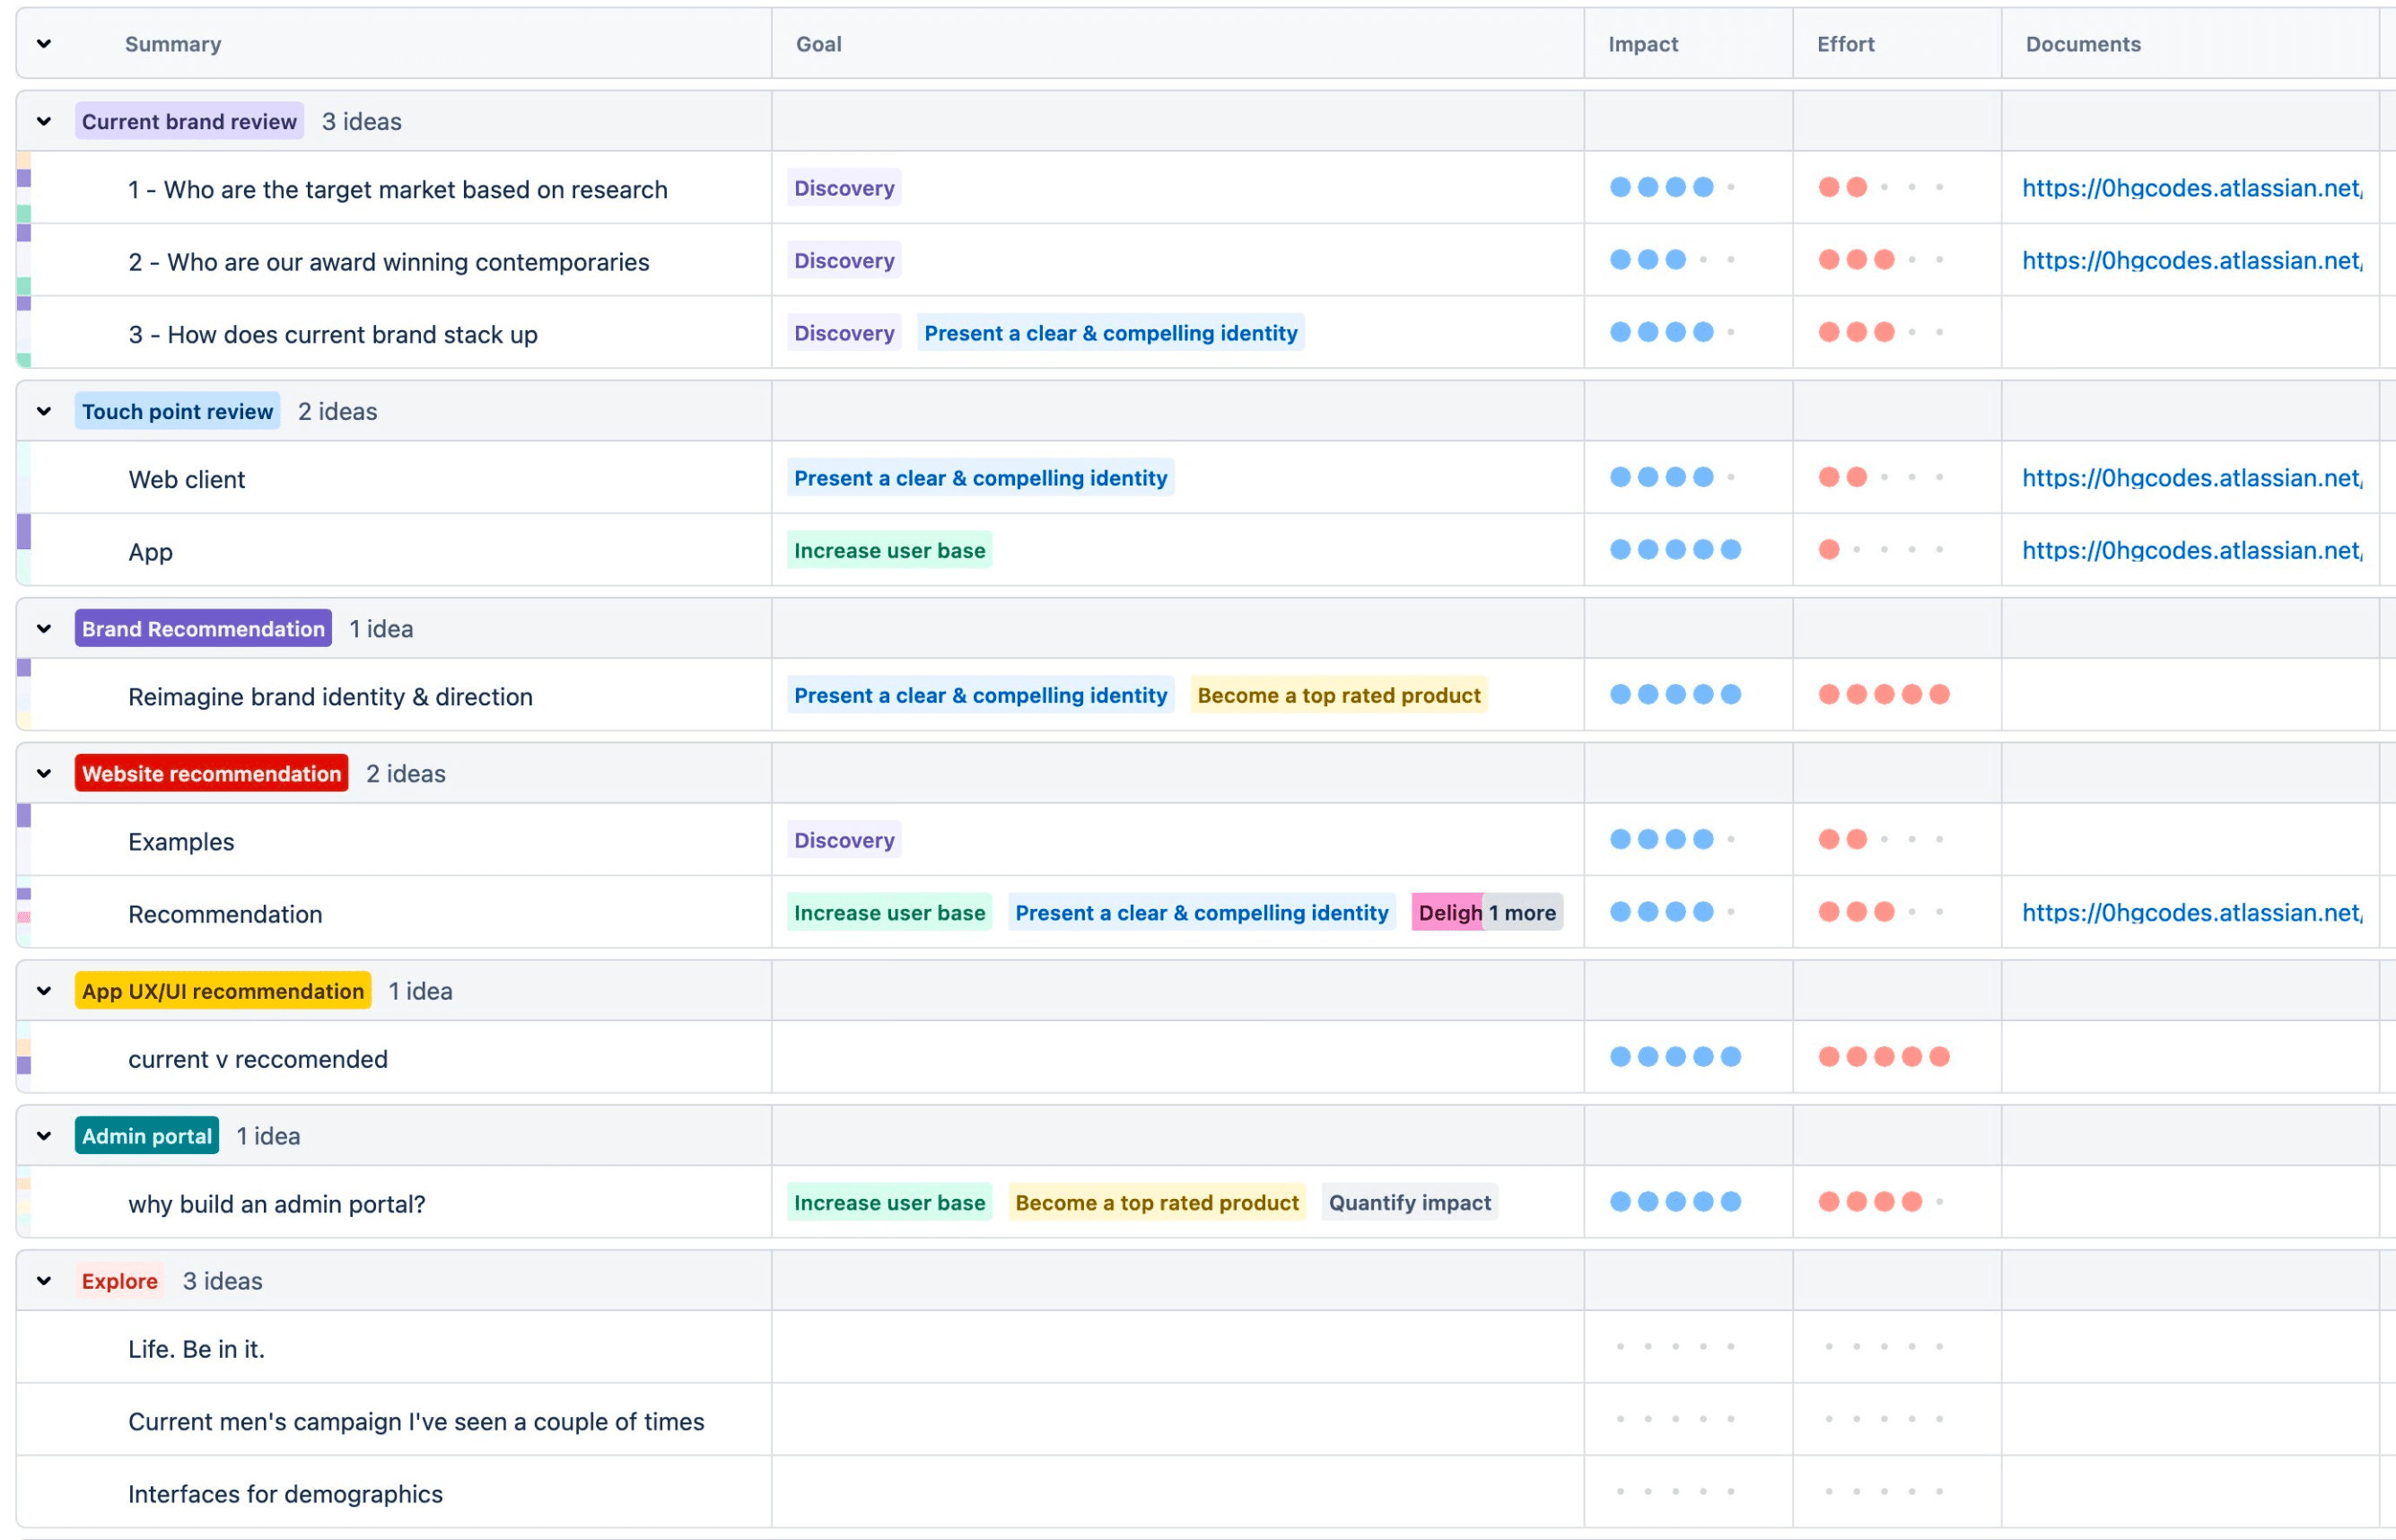Set Impact rating on 'Life. Be in it.' row

pos(1675,1347)
